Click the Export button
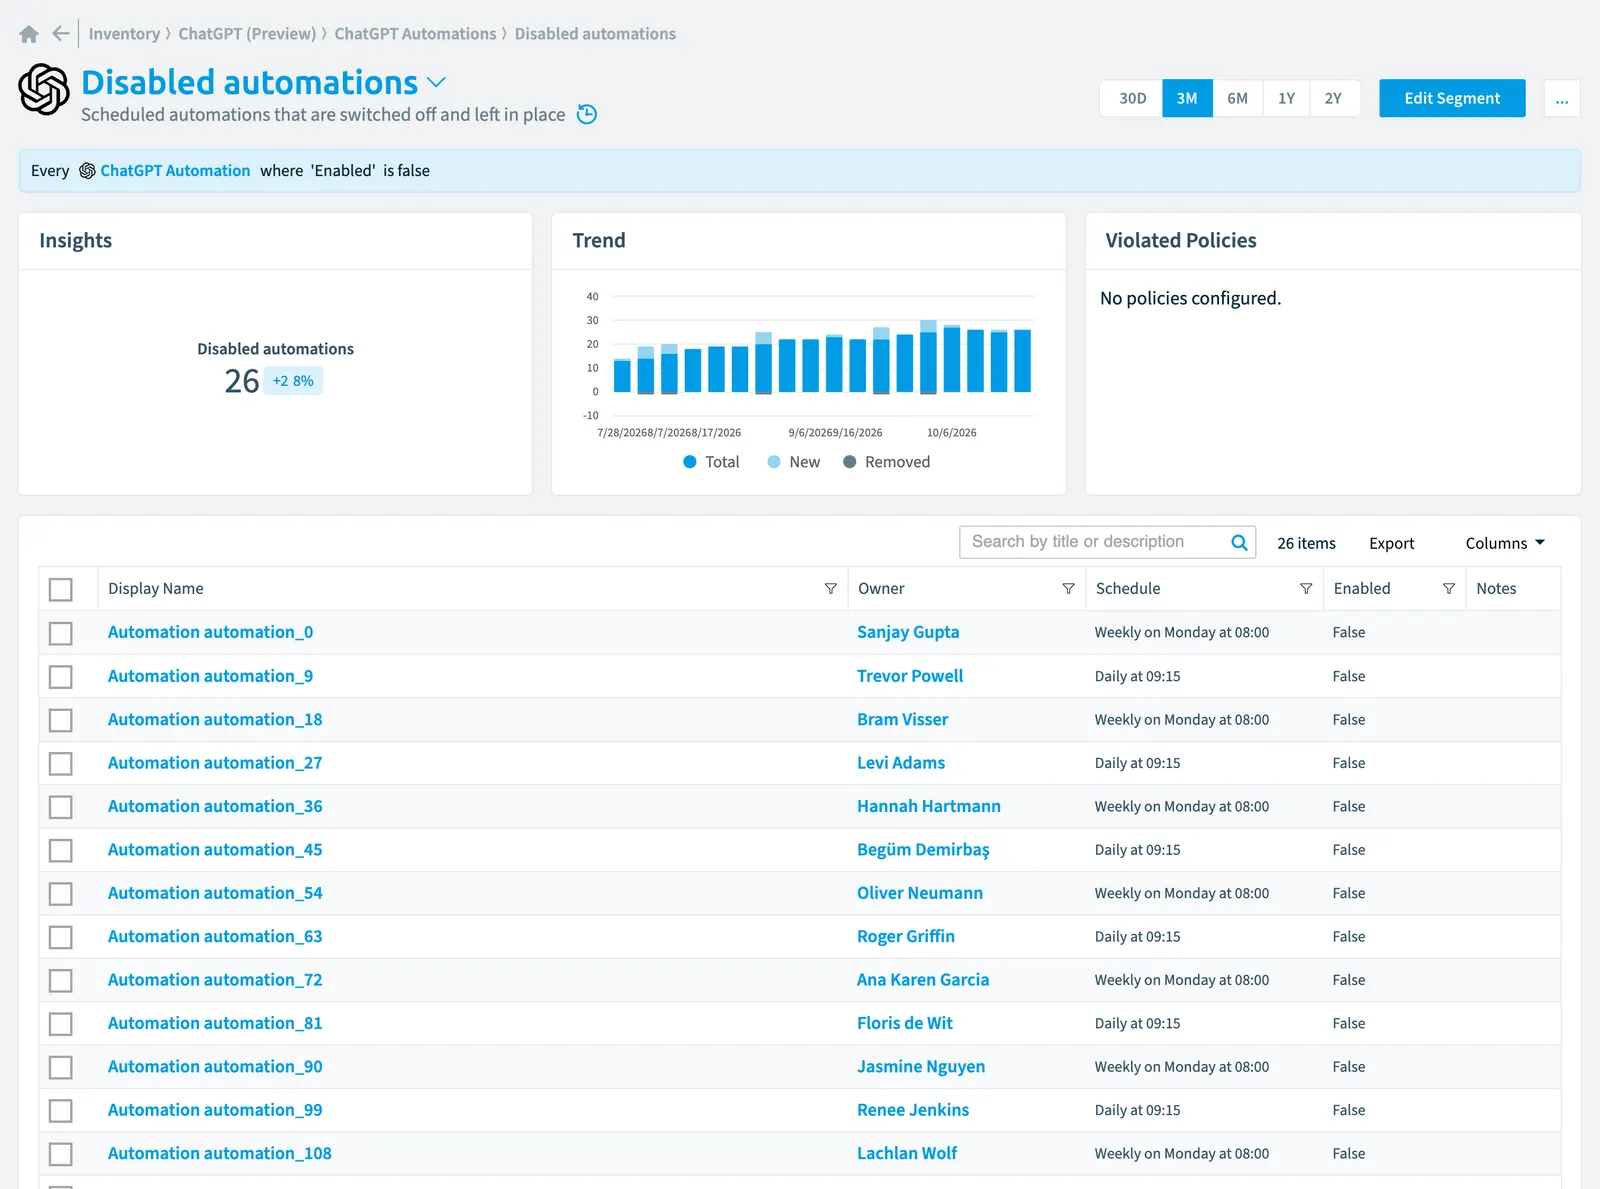Image resolution: width=1600 pixels, height=1189 pixels. [x=1391, y=543]
